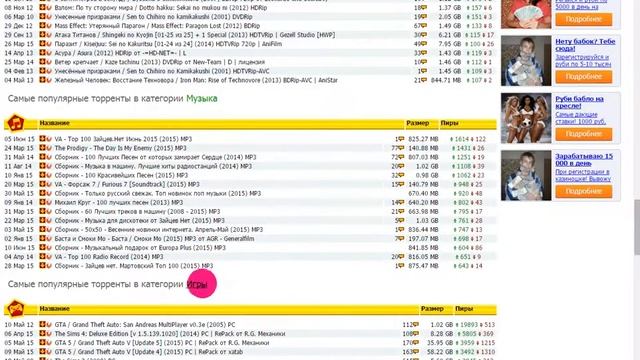Screen dimensions: 640x360
Task: Click the download icon for The Prodigy row
Action: pyautogui.click(x=42, y=148)
